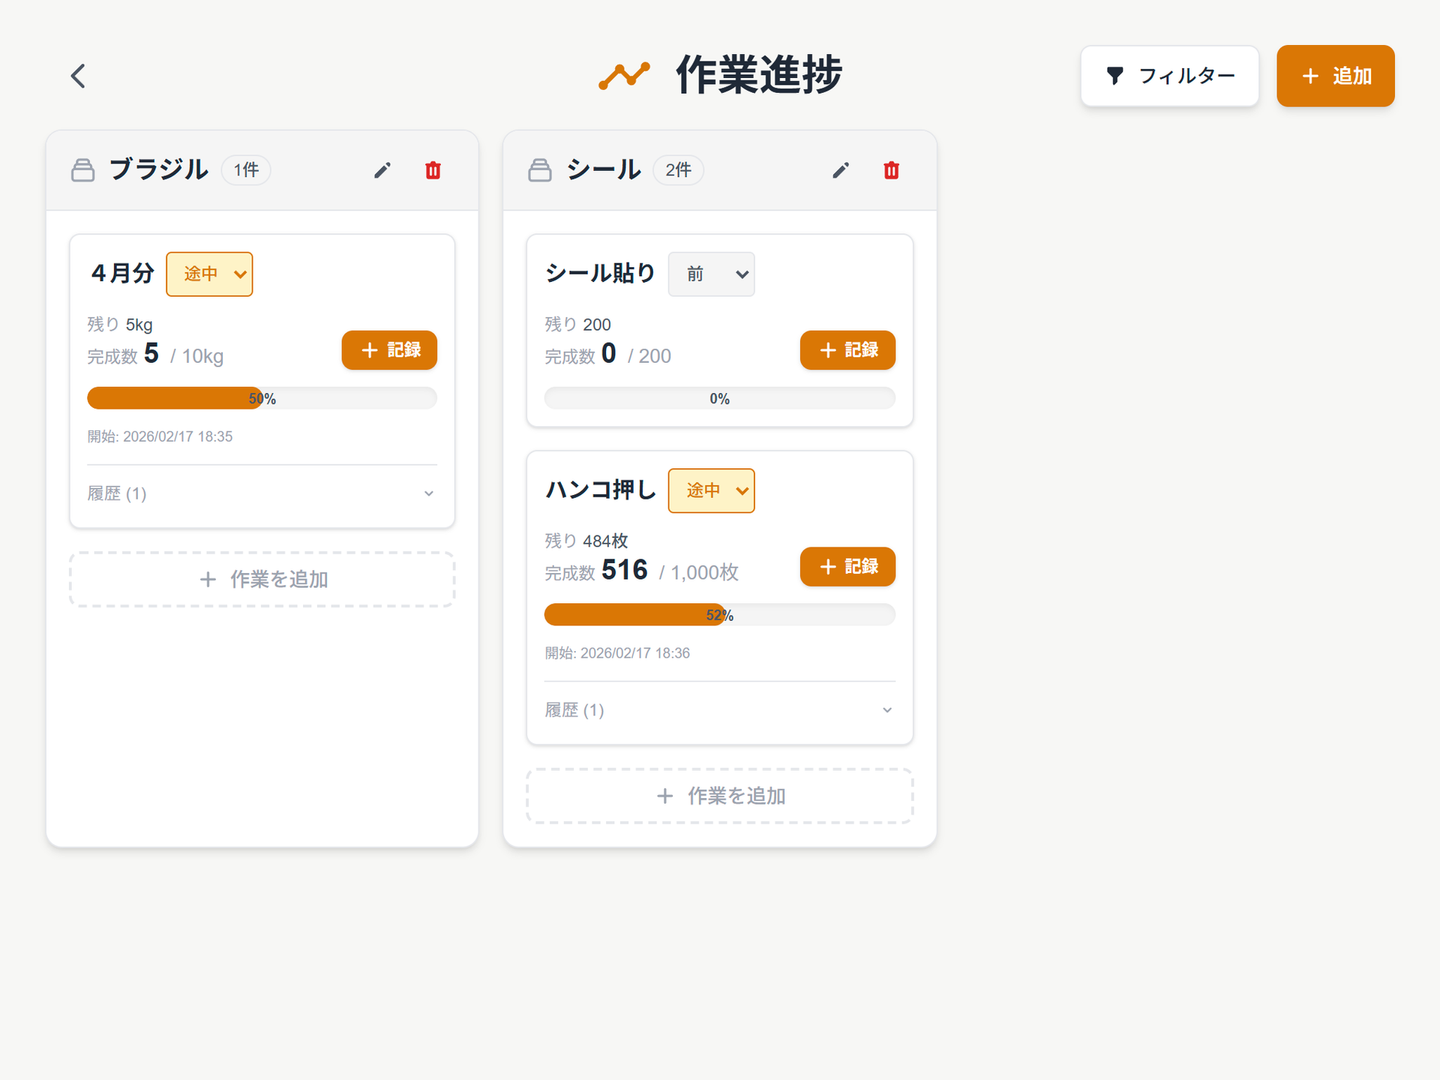
Task: Record progress for ハンコ押し task
Action: (848, 567)
